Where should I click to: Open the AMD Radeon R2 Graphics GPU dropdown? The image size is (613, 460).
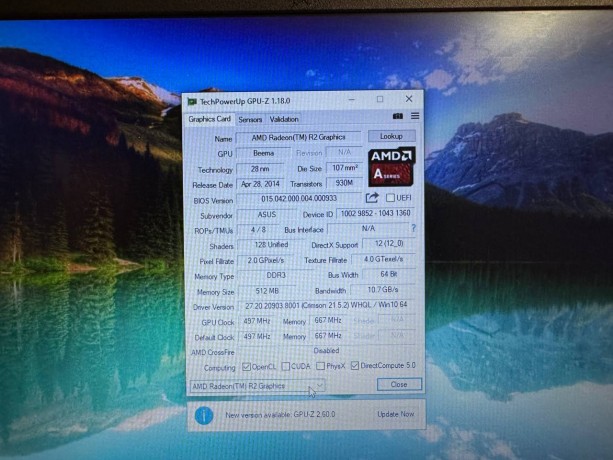click(x=257, y=386)
